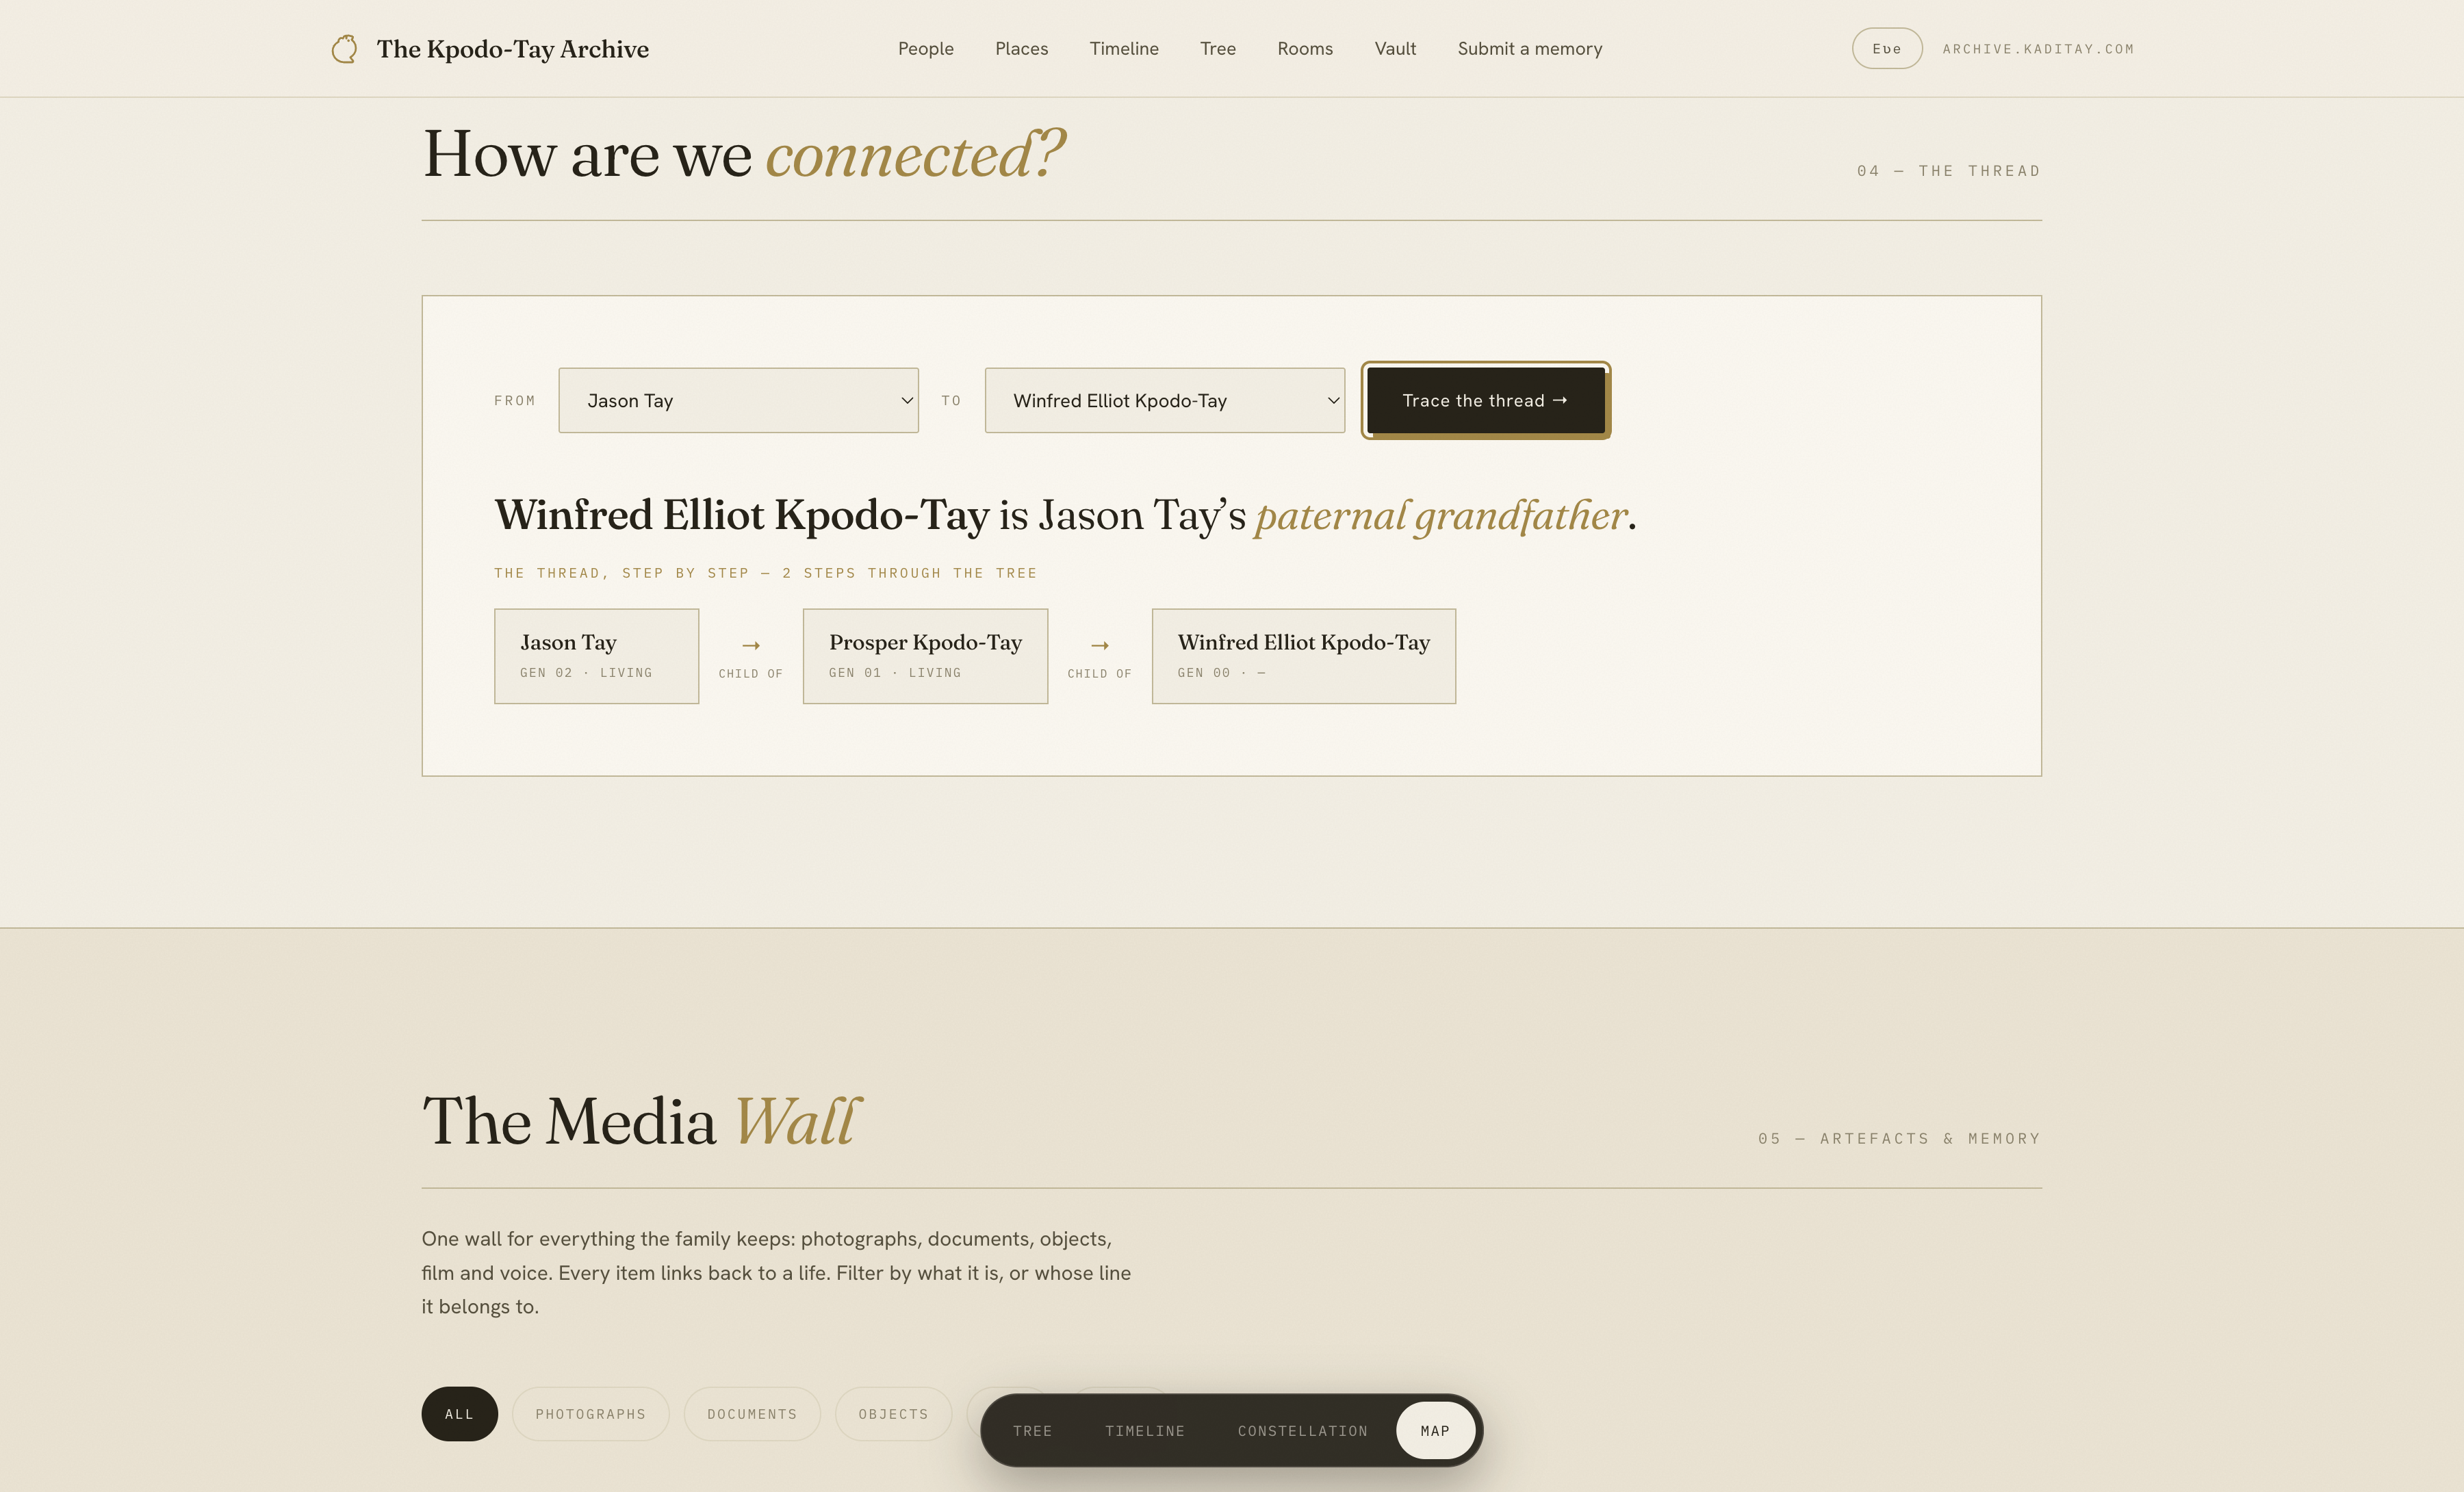Viewport: 2464px width, 1492px height.
Task: Switch floating bar to Tree view
Action: (1032, 1431)
